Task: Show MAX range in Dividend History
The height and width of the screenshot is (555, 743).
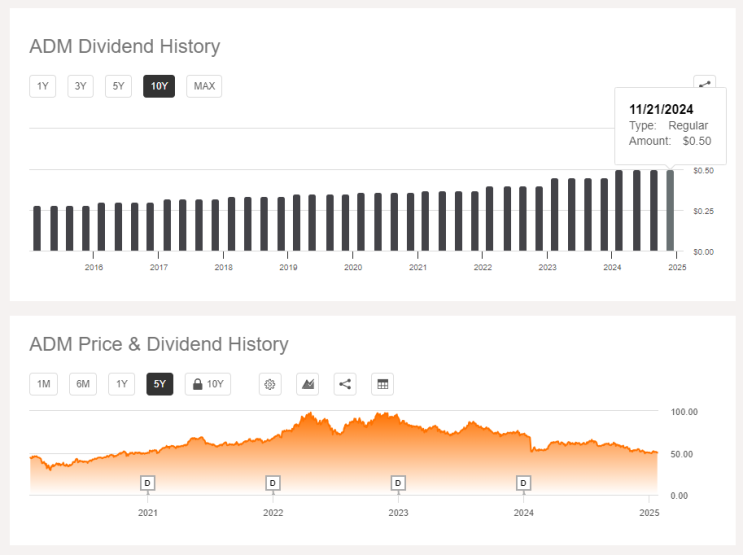Action: pos(204,86)
